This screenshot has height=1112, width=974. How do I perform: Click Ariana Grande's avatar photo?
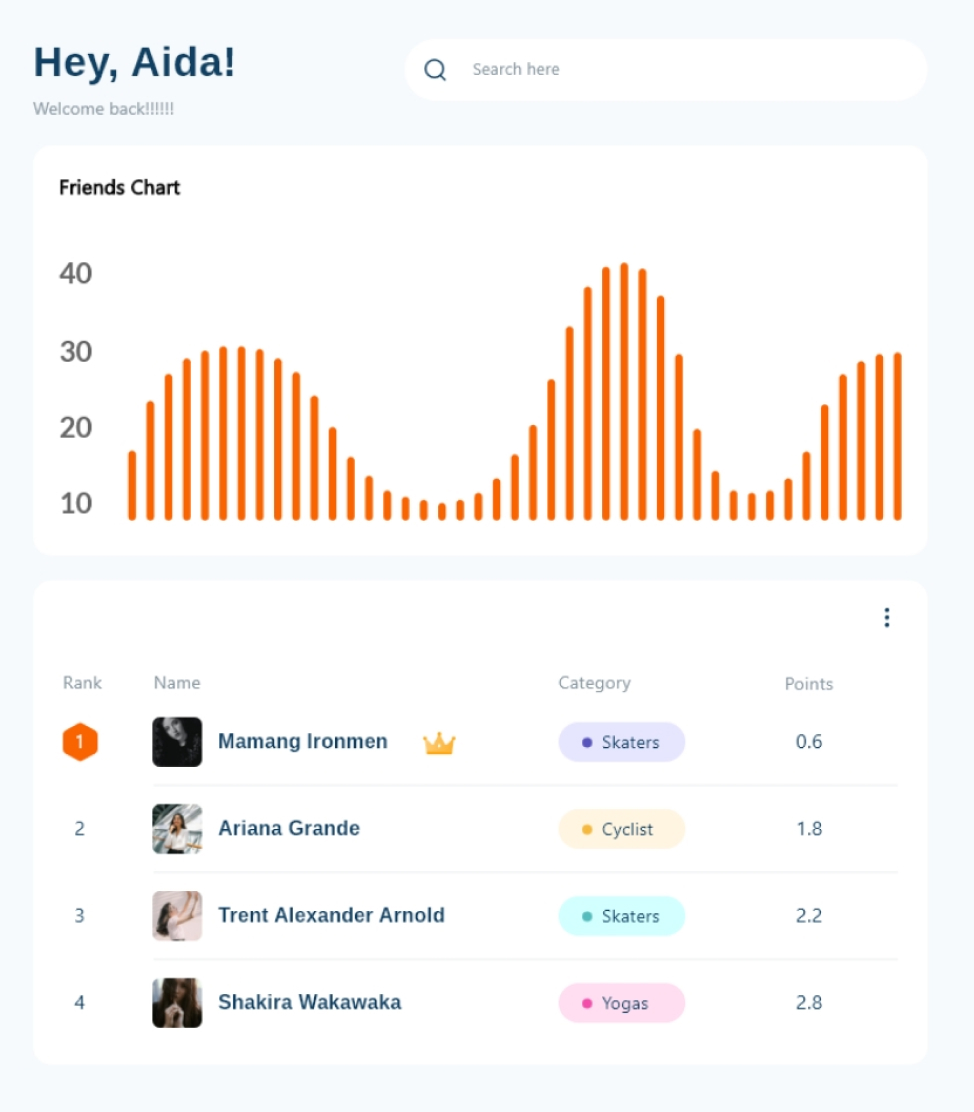[x=177, y=829]
